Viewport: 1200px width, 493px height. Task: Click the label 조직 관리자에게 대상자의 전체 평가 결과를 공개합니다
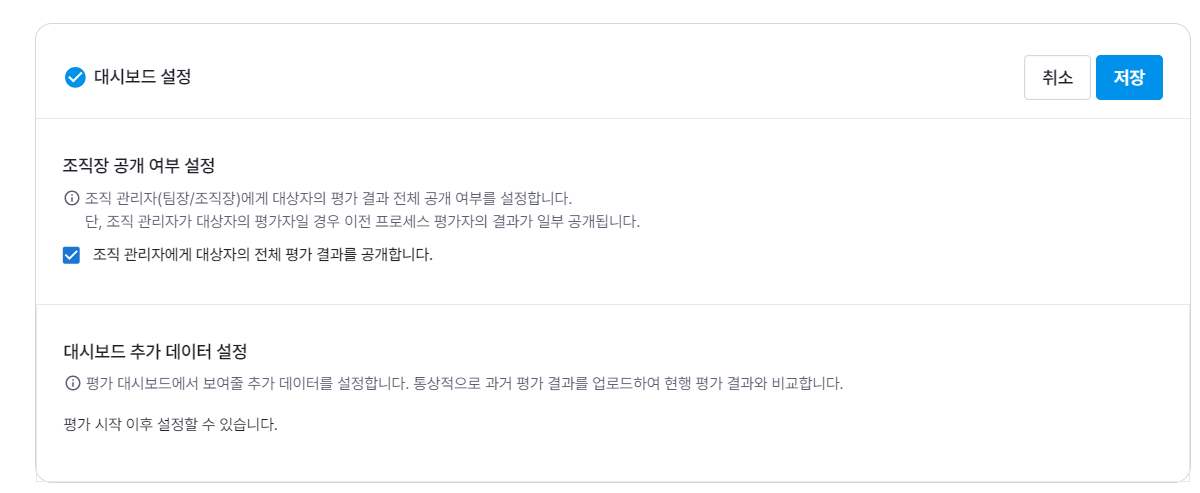tap(262, 255)
